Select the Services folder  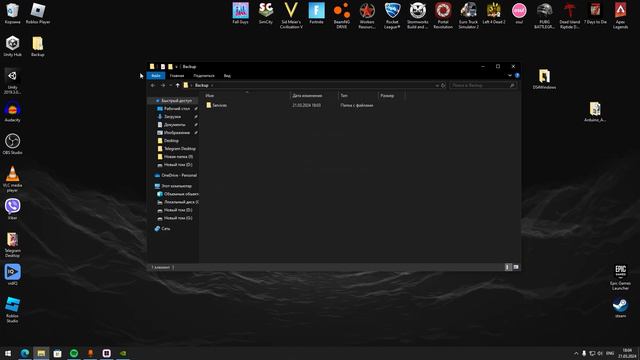[x=216, y=105]
